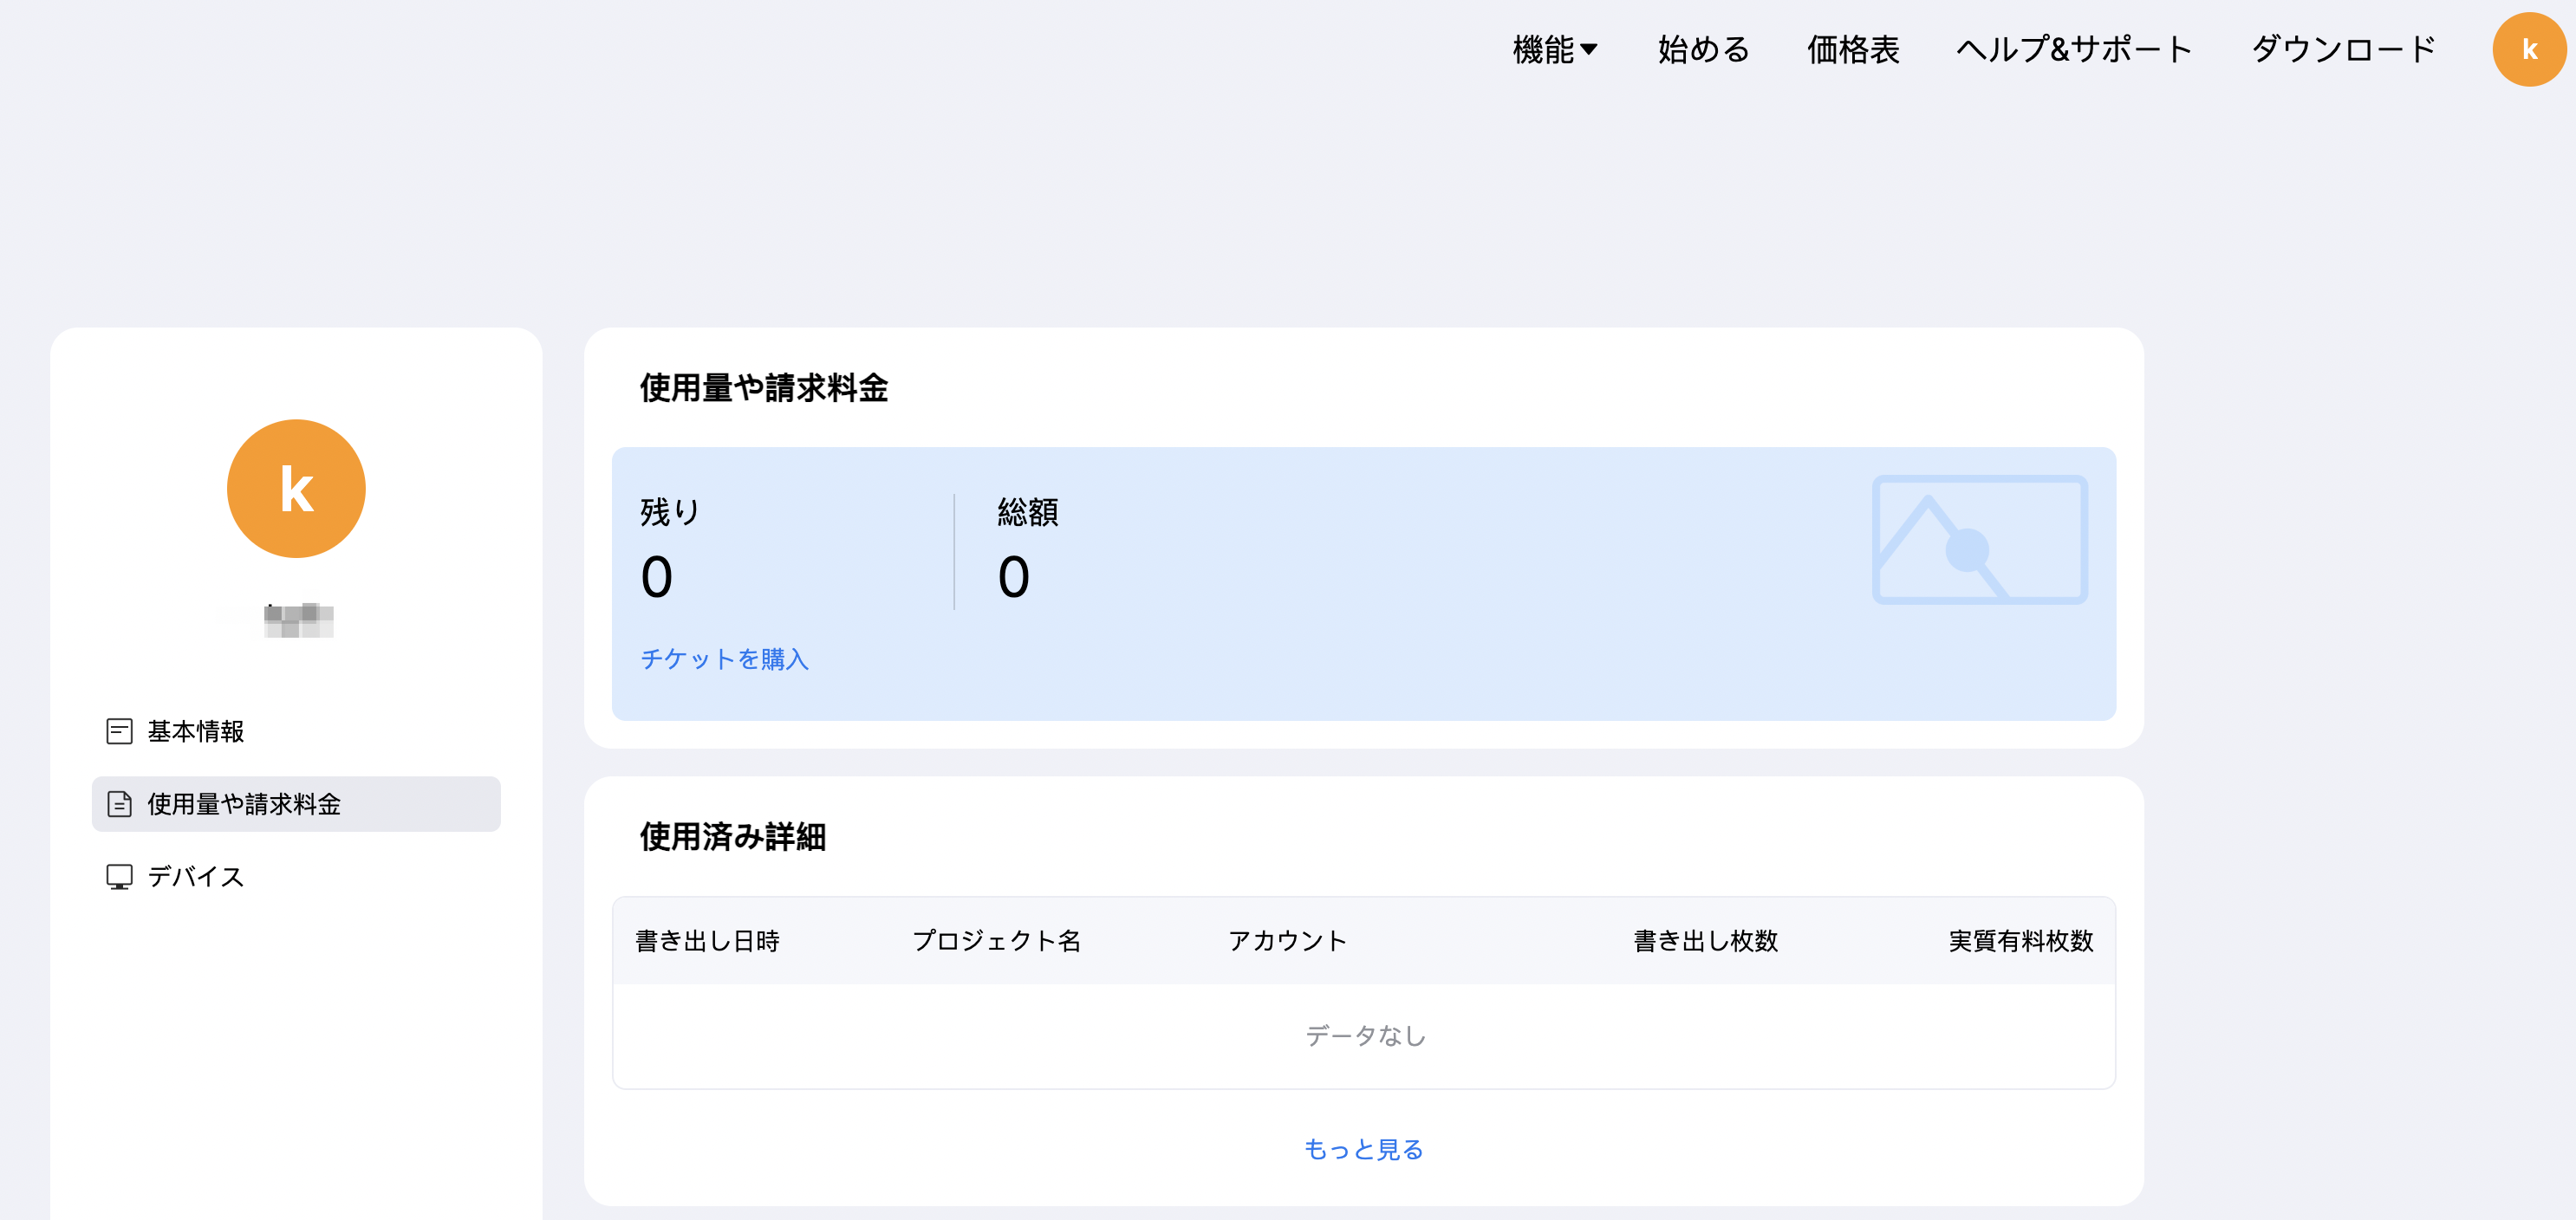
Task: Select デバイス in the sidebar
Action: [196, 877]
